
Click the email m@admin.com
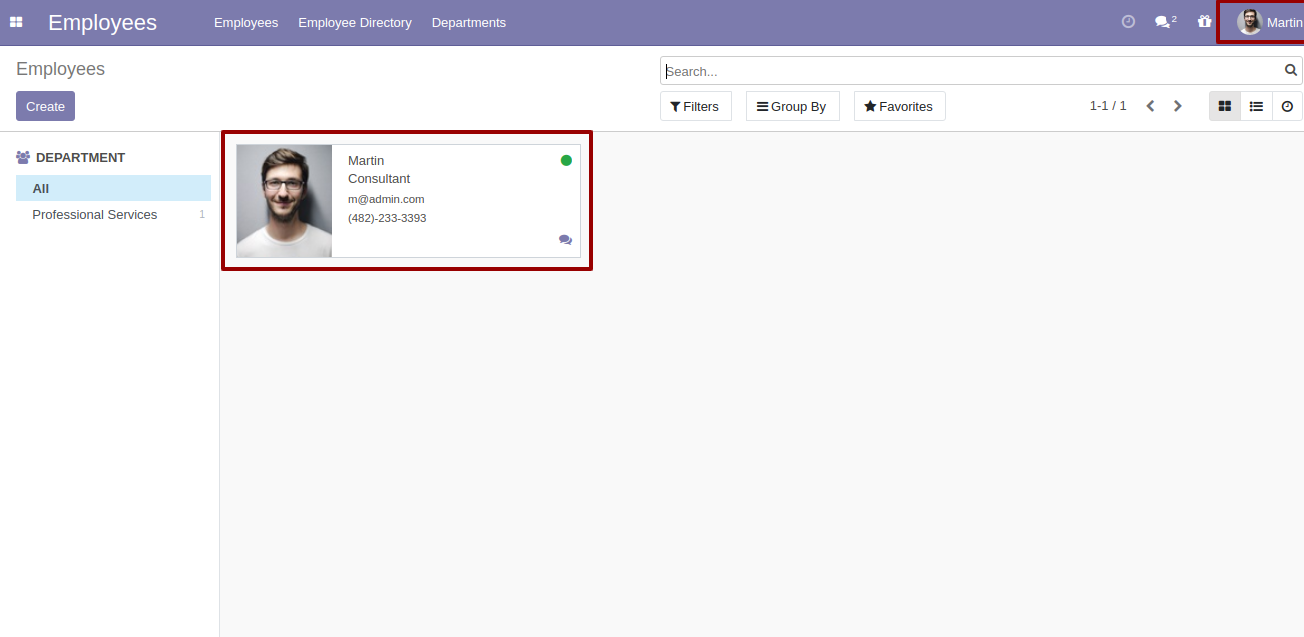click(386, 199)
